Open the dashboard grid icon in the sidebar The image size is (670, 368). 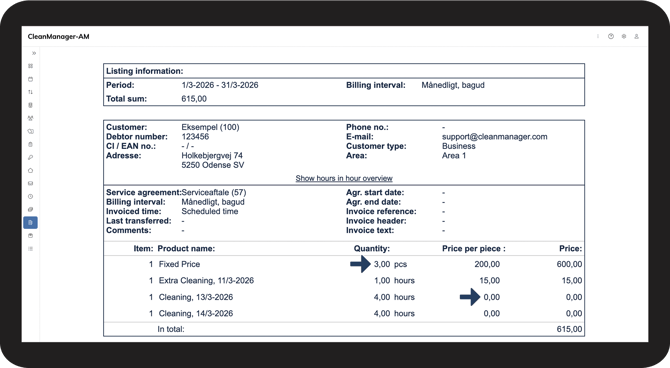tap(30, 66)
